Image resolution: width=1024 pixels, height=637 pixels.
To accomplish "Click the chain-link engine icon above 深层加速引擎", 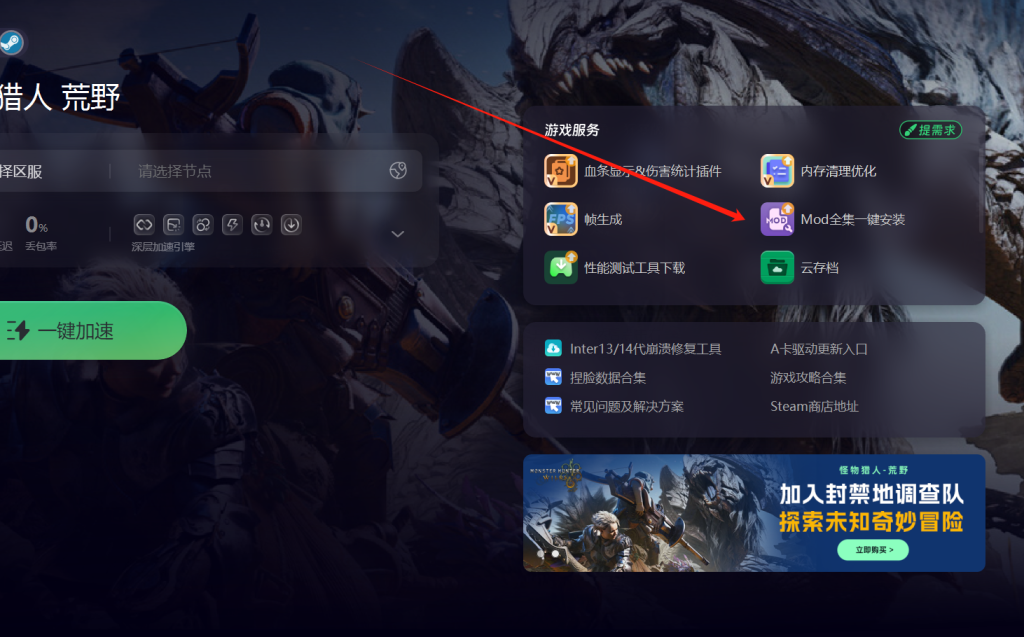I will click(x=144, y=225).
